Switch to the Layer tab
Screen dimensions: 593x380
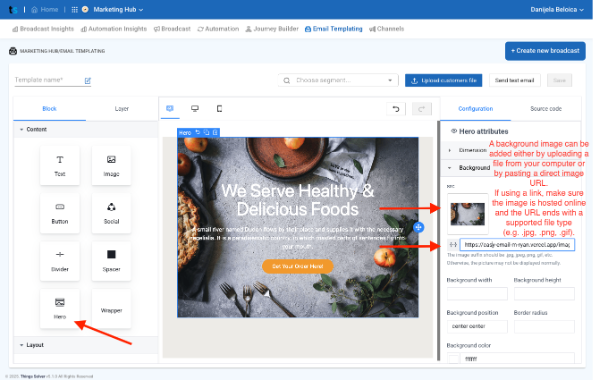(x=122, y=109)
